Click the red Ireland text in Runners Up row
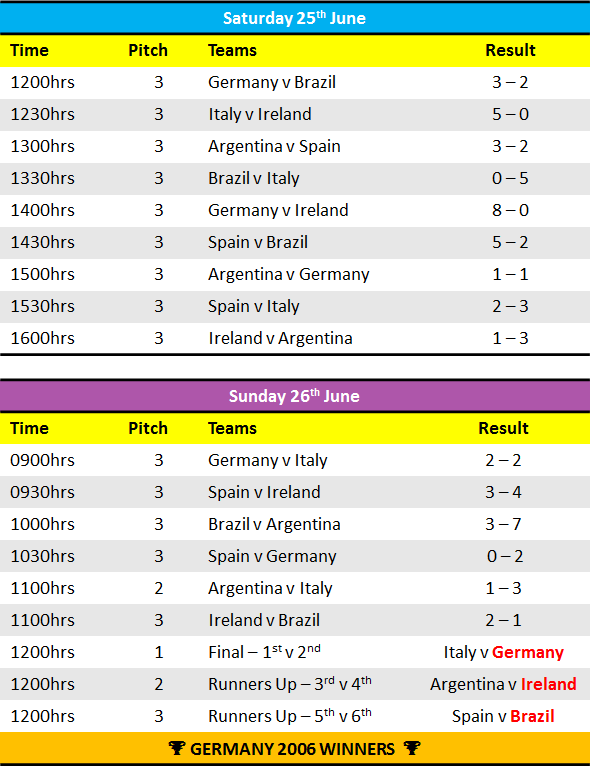Screen dimensions: 590x772 (x=549, y=684)
